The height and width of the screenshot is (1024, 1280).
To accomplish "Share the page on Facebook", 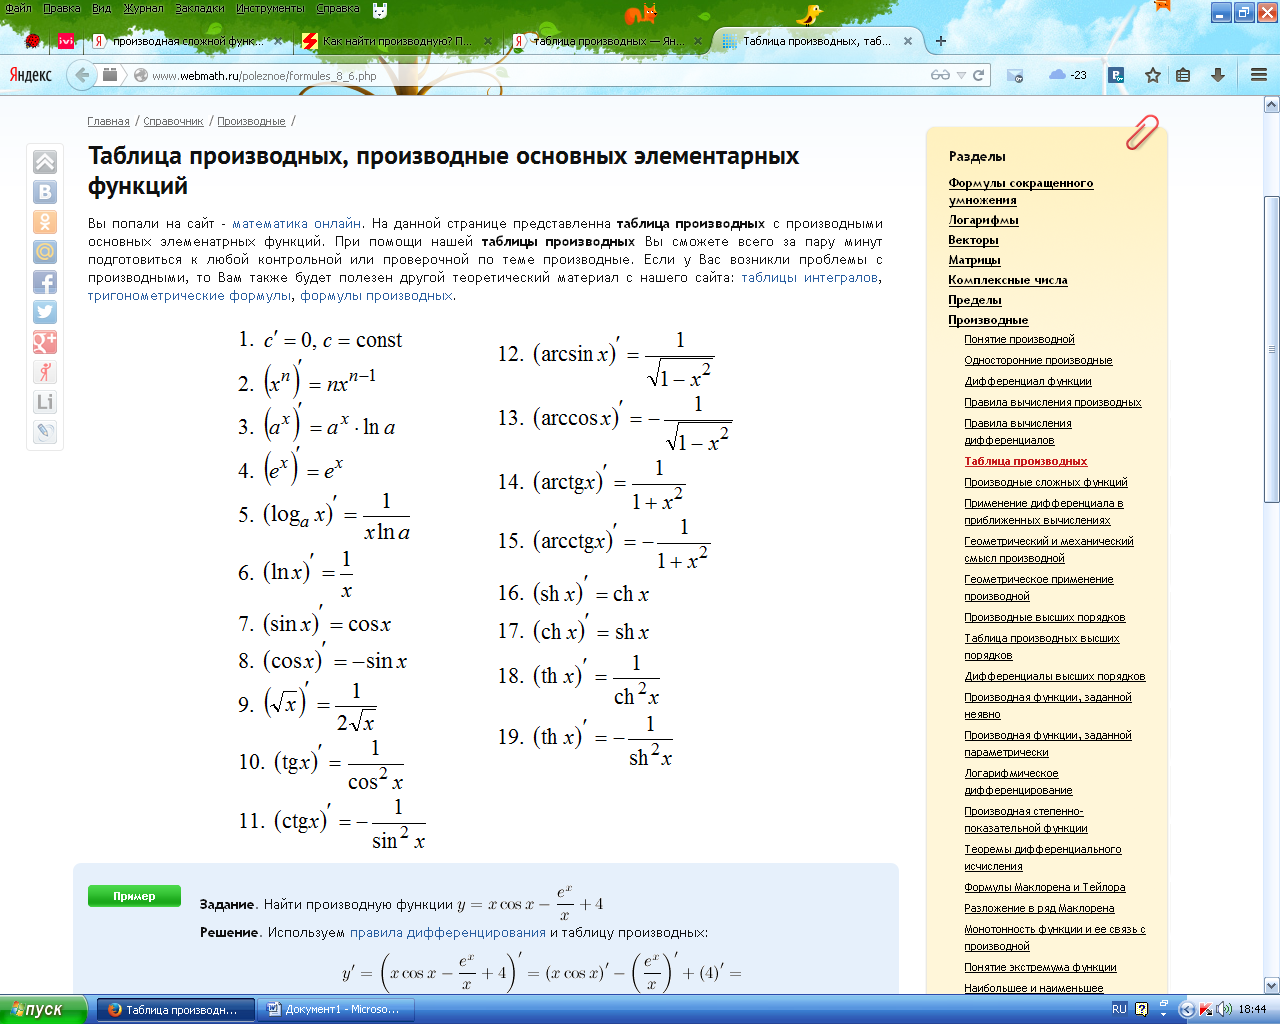I will pyautogui.click(x=45, y=282).
